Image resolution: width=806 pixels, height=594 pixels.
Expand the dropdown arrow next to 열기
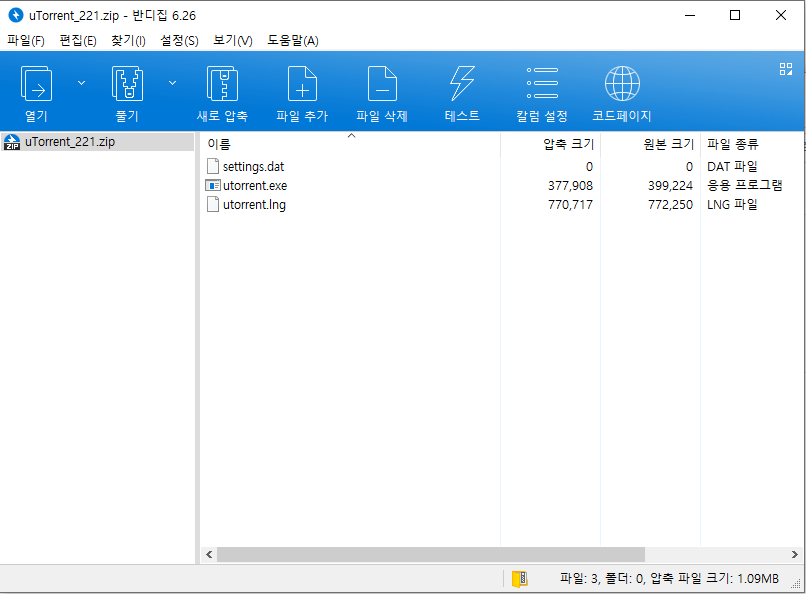pyautogui.click(x=81, y=83)
